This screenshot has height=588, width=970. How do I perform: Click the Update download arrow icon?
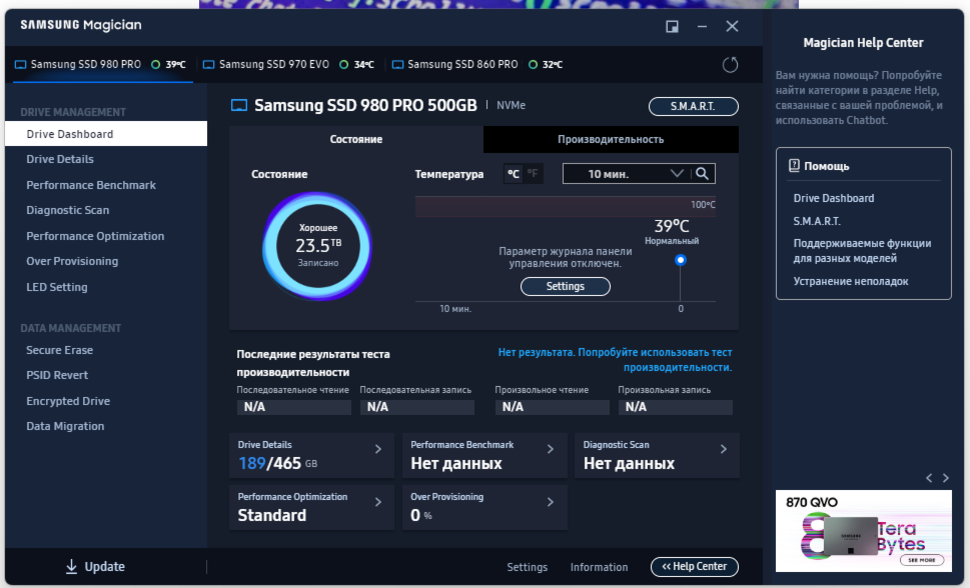71,566
